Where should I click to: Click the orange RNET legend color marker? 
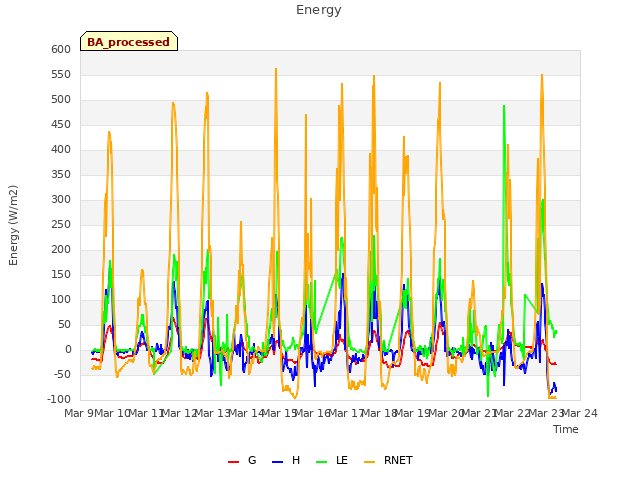369,462
